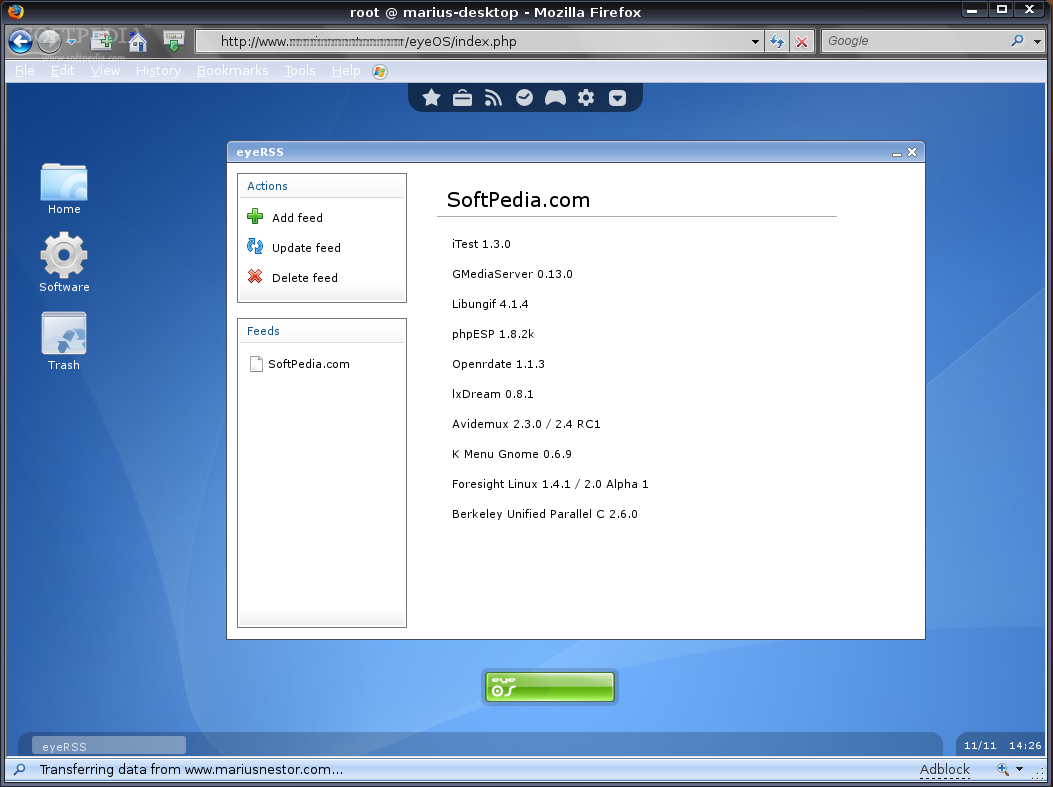Click the down-arrow box icon in top dock

tap(617, 98)
